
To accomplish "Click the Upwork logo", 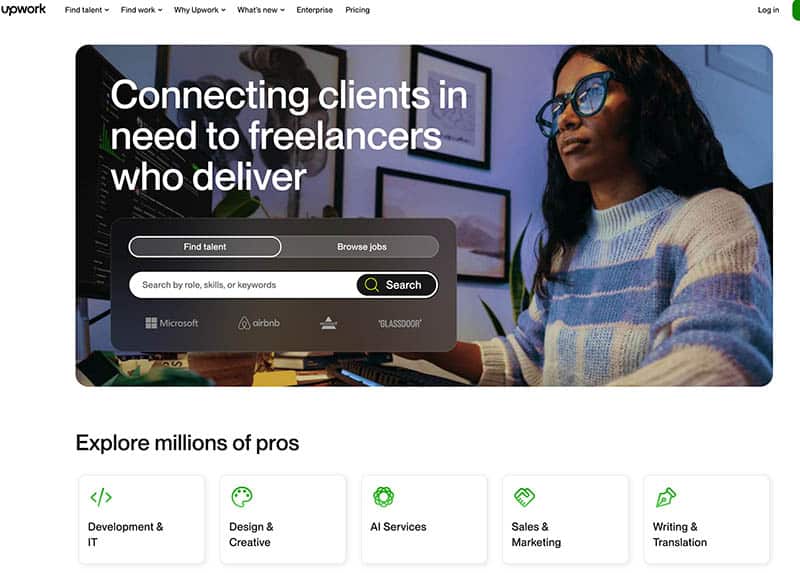I will [x=23, y=10].
